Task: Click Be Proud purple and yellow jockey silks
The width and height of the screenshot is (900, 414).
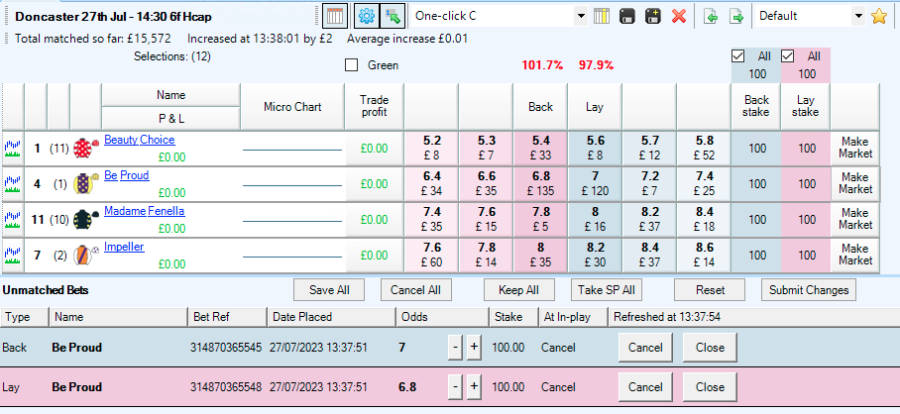Action: [86, 184]
